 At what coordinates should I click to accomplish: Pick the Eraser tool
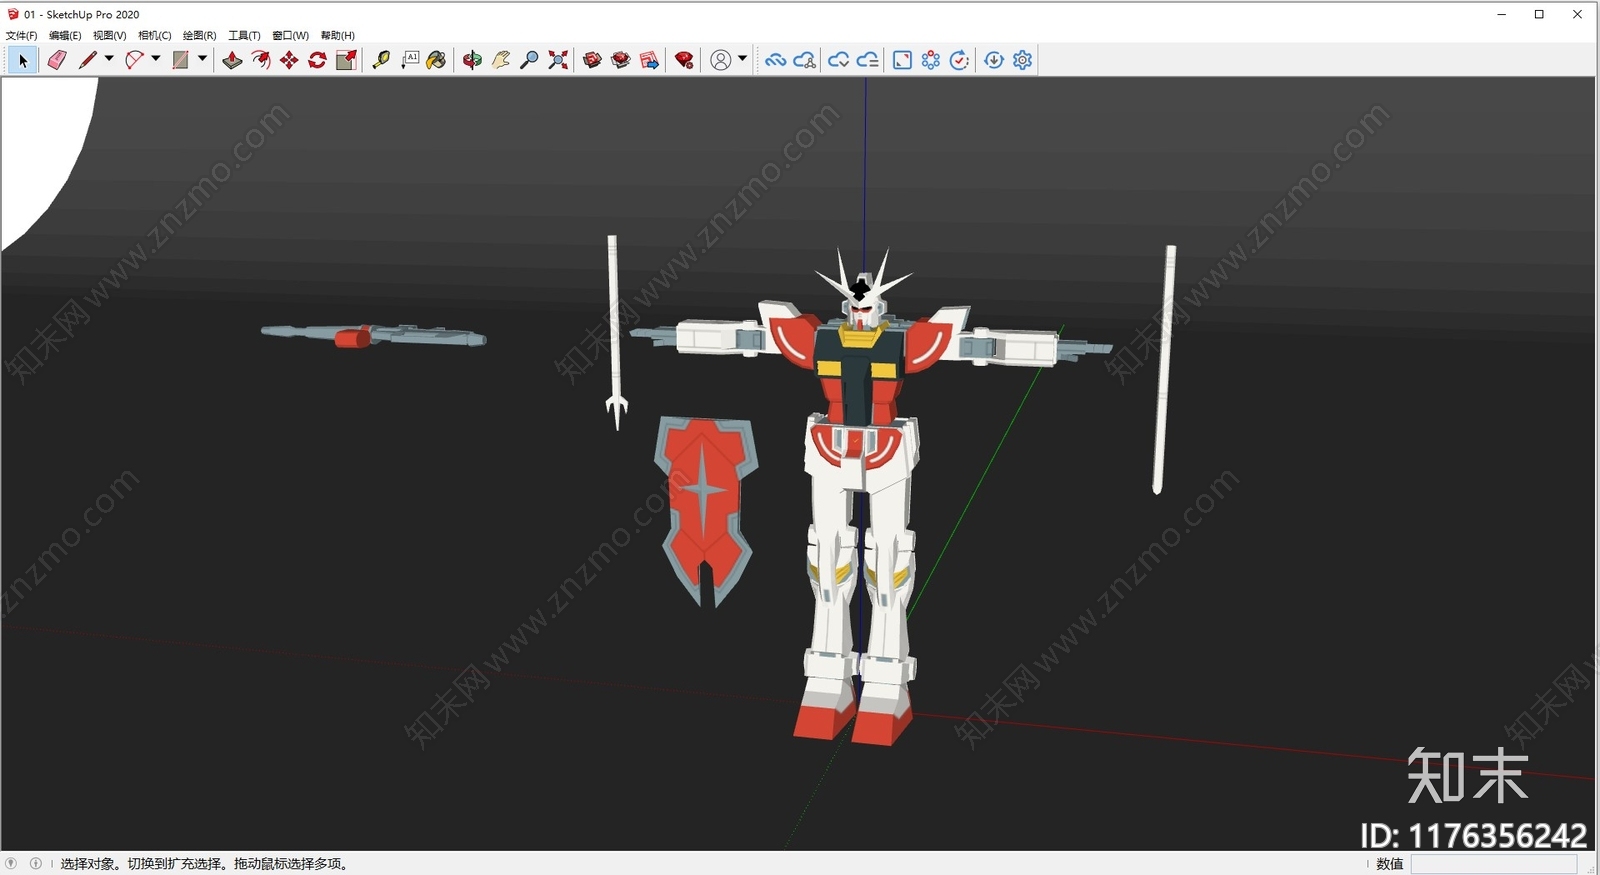(x=57, y=60)
